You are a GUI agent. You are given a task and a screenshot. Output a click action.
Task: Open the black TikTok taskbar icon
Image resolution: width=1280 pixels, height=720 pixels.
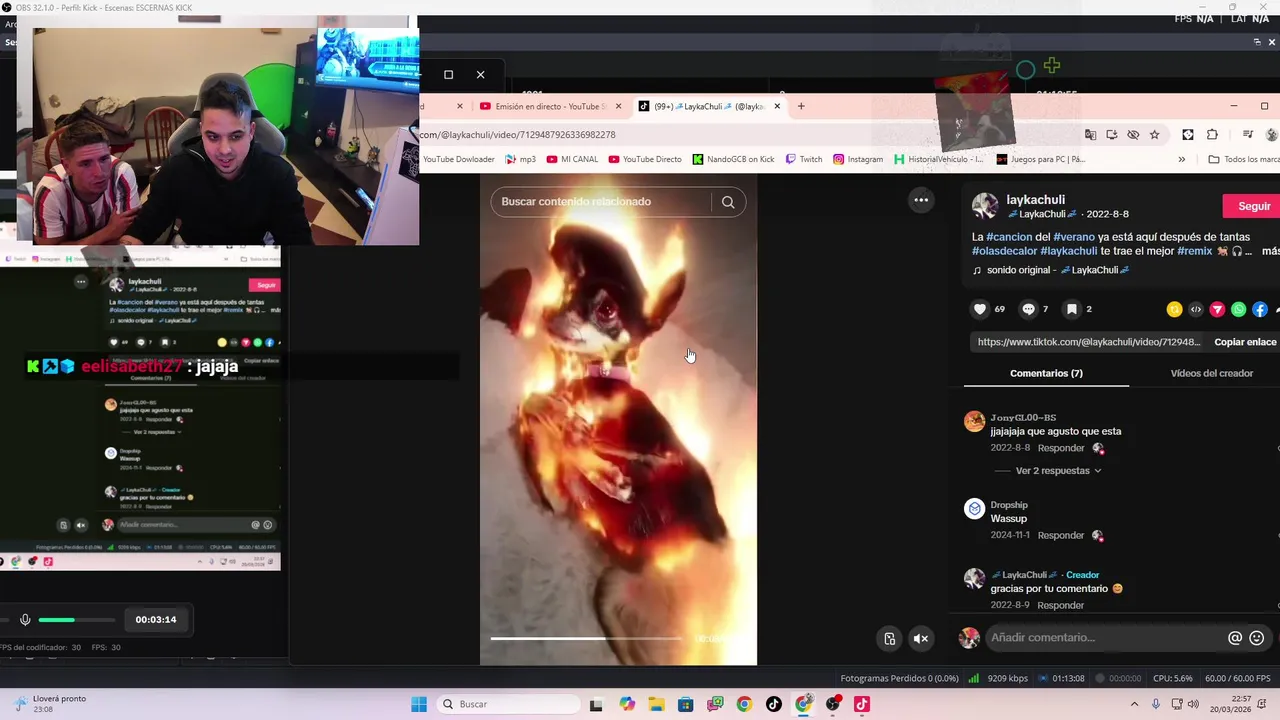click(773, 704)
